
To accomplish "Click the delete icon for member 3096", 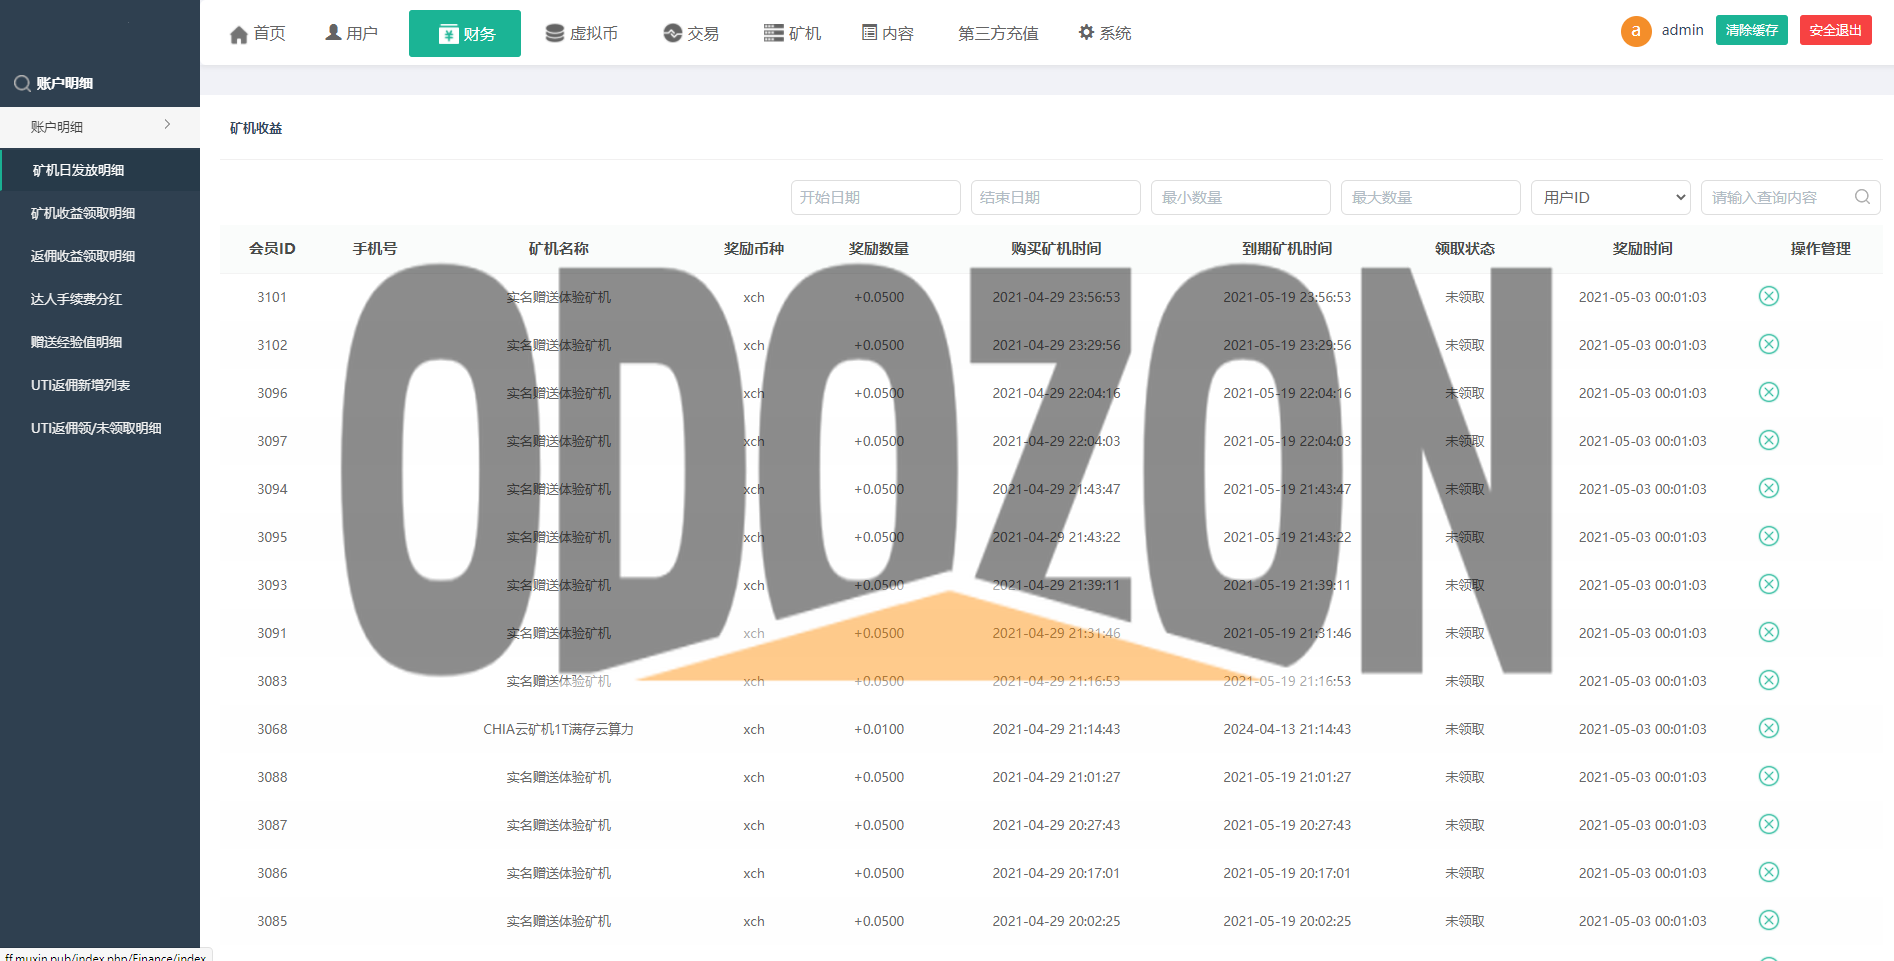I will point(1768,392).
